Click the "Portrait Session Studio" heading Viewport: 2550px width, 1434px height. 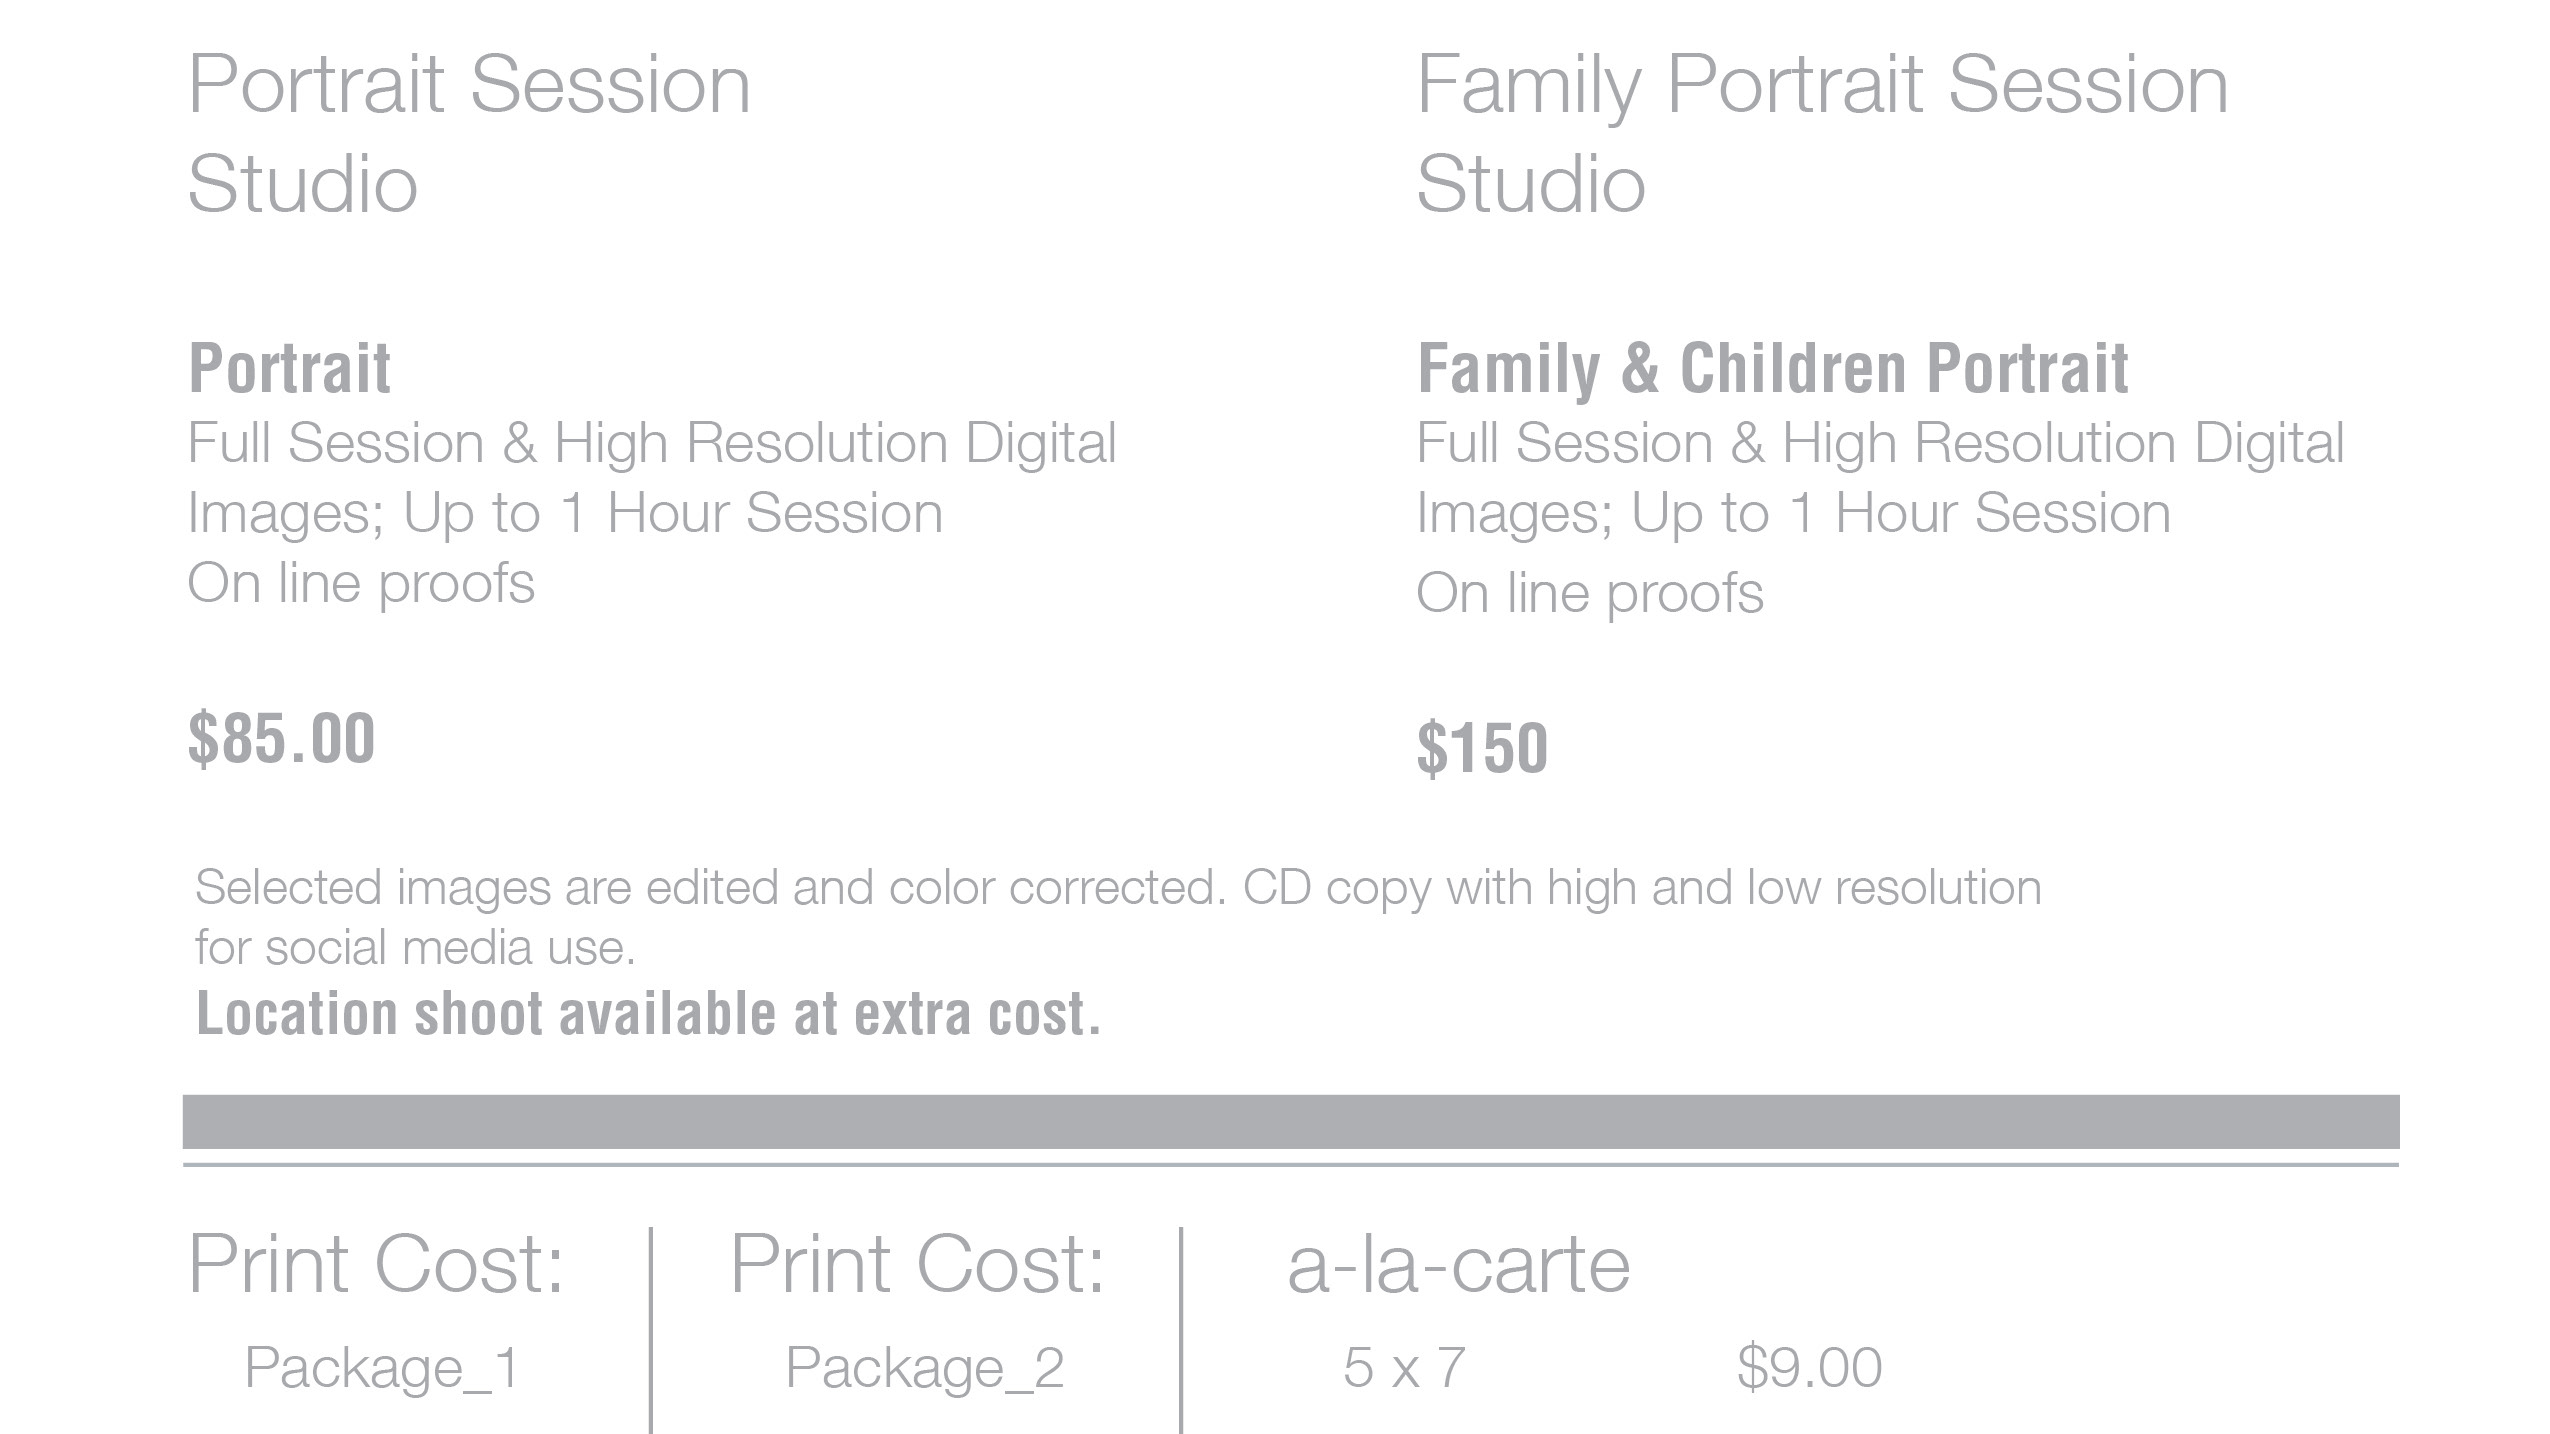pyautogui.click(x=468, y=133)
